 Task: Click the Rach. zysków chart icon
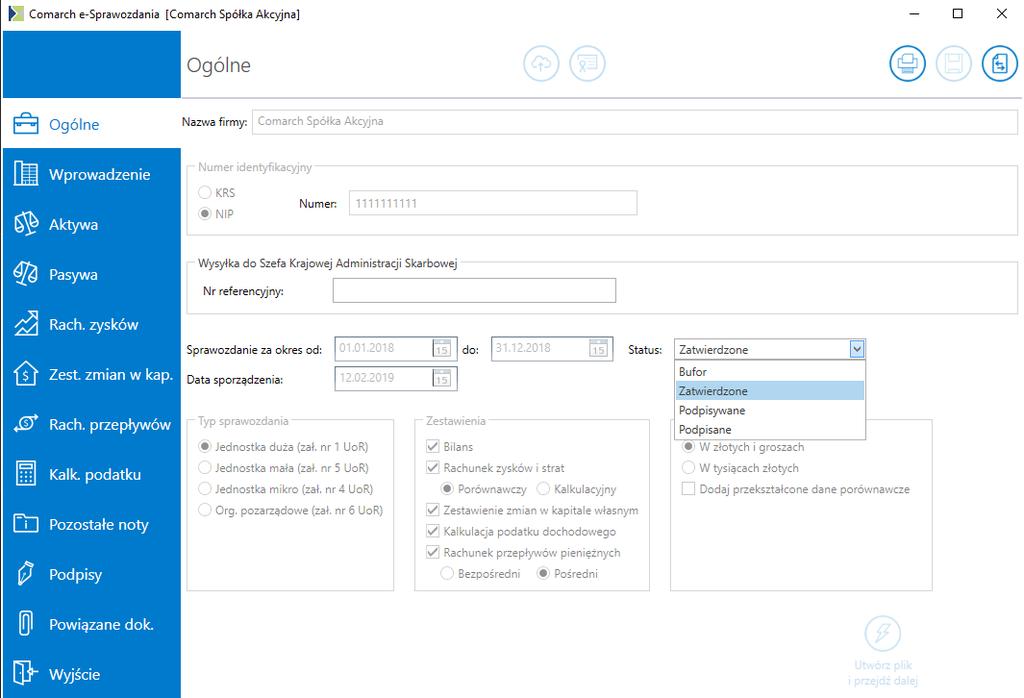tap(26, 324)
